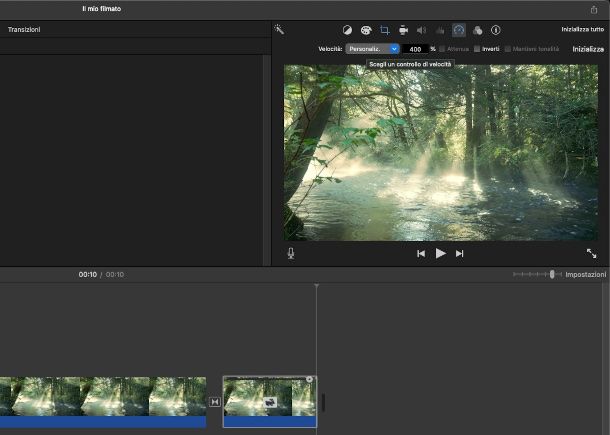Click the speedometer speed tool

(x=459, y=31)
